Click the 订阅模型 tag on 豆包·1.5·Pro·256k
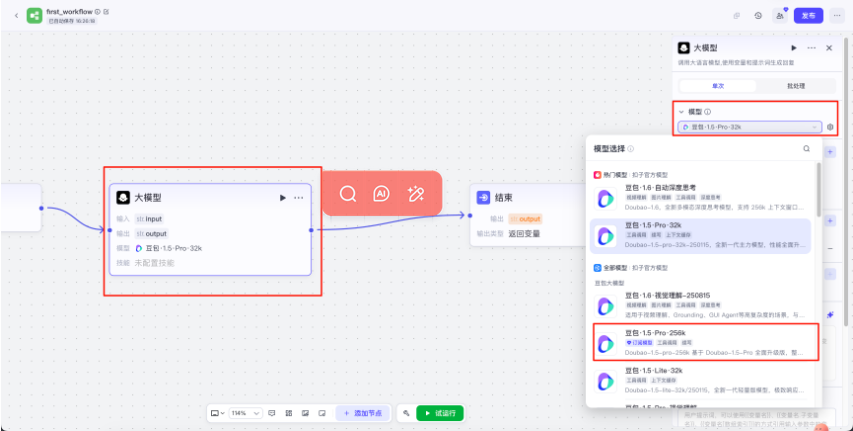Screen dimensions: 853x431 pyautogui.click(x=639, y=343)
